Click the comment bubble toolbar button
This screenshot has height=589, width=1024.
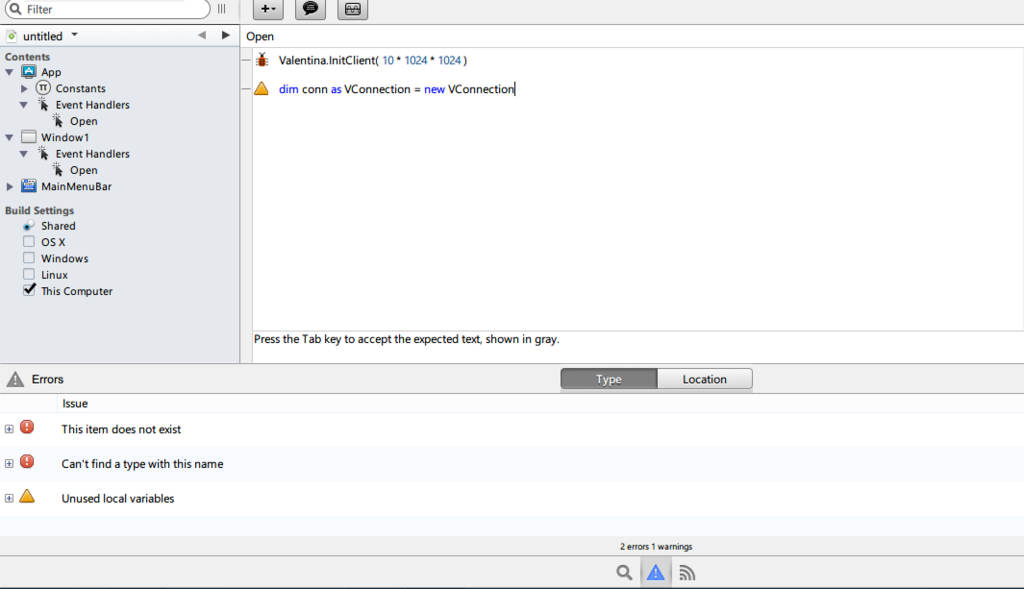pos(310,9)
